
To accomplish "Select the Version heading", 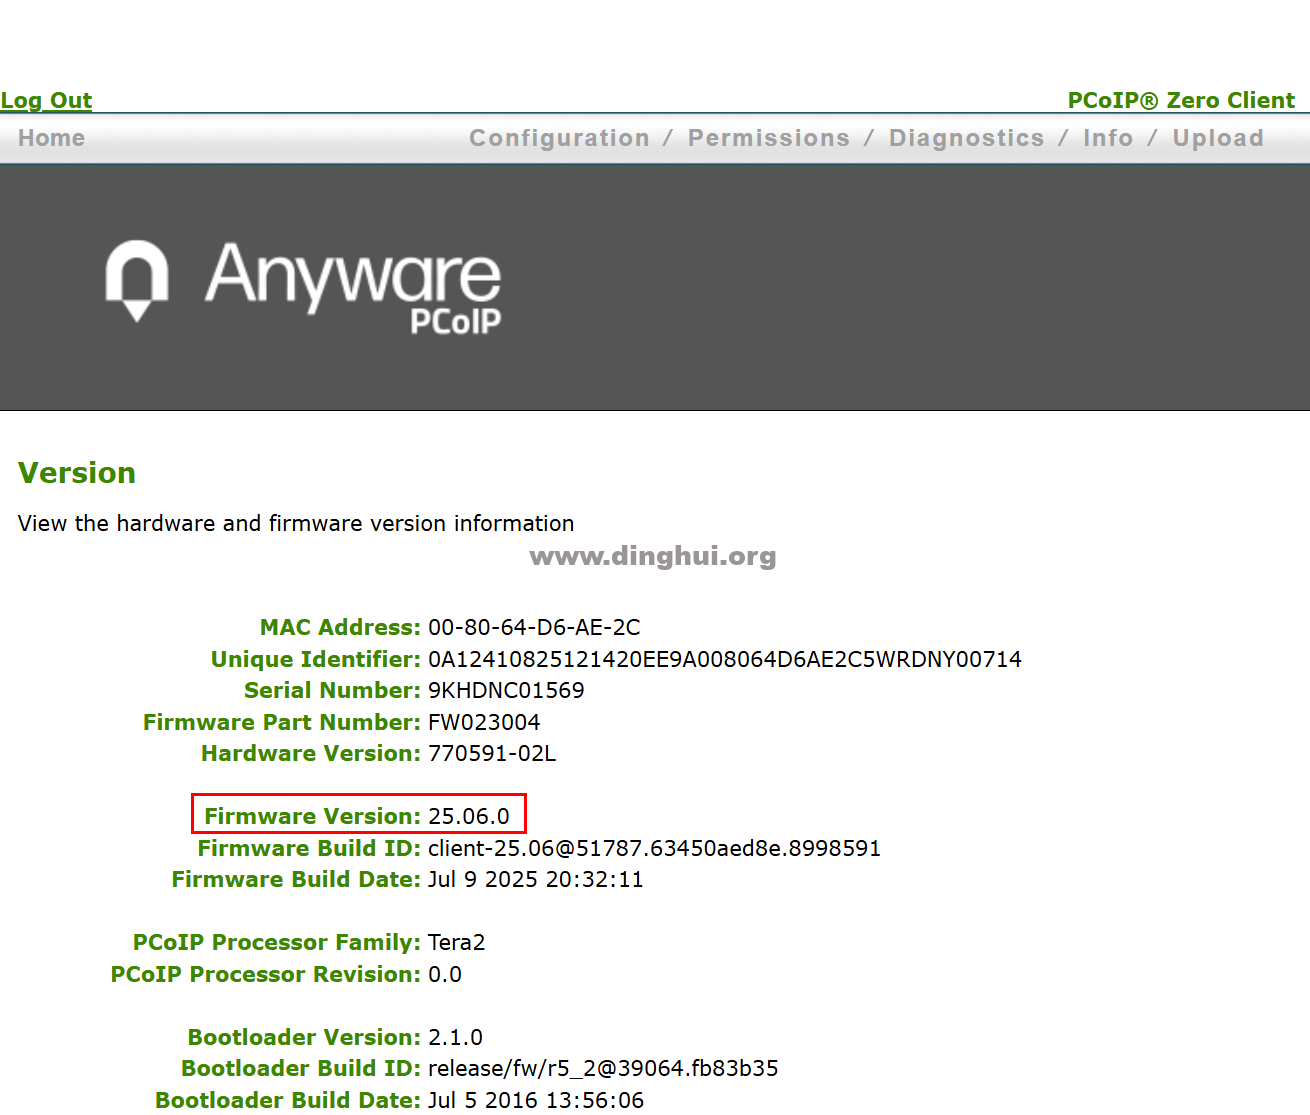I will tap(77, 472).
